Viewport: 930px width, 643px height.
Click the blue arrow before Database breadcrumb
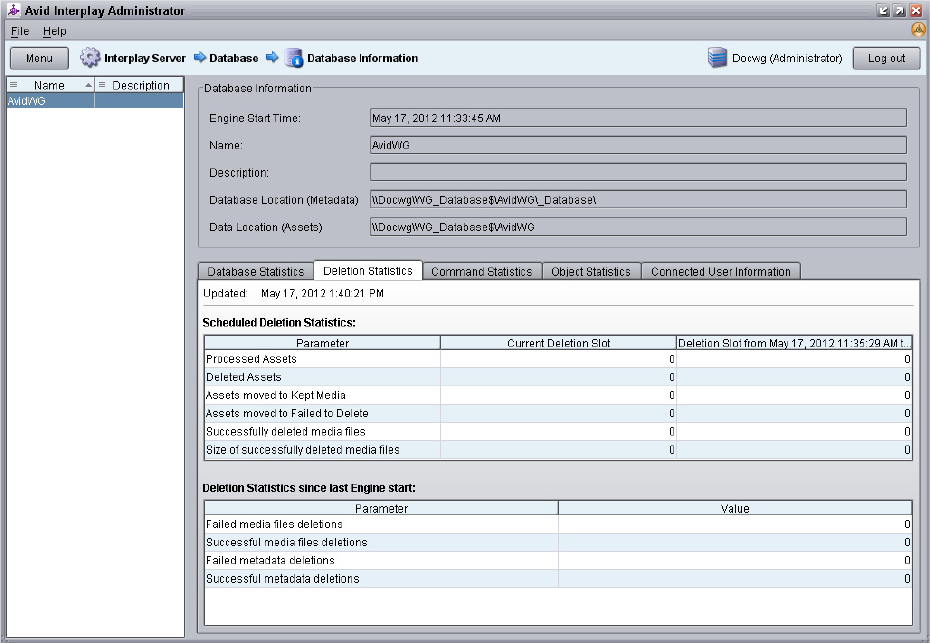click(x=199, y=58)
